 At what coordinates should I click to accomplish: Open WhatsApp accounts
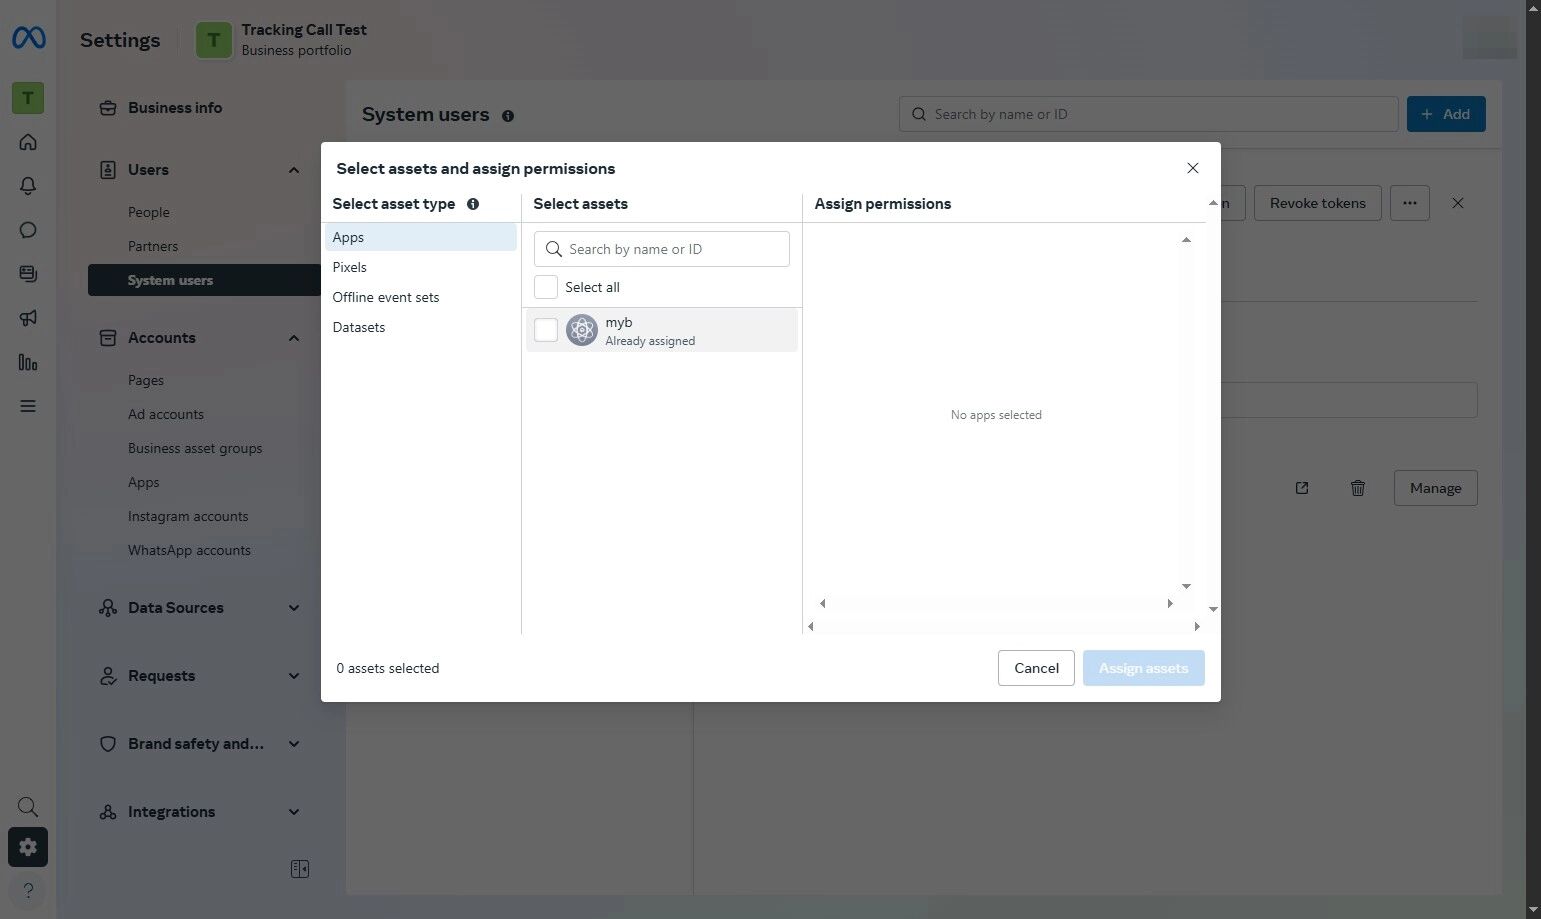pos(189,550)
